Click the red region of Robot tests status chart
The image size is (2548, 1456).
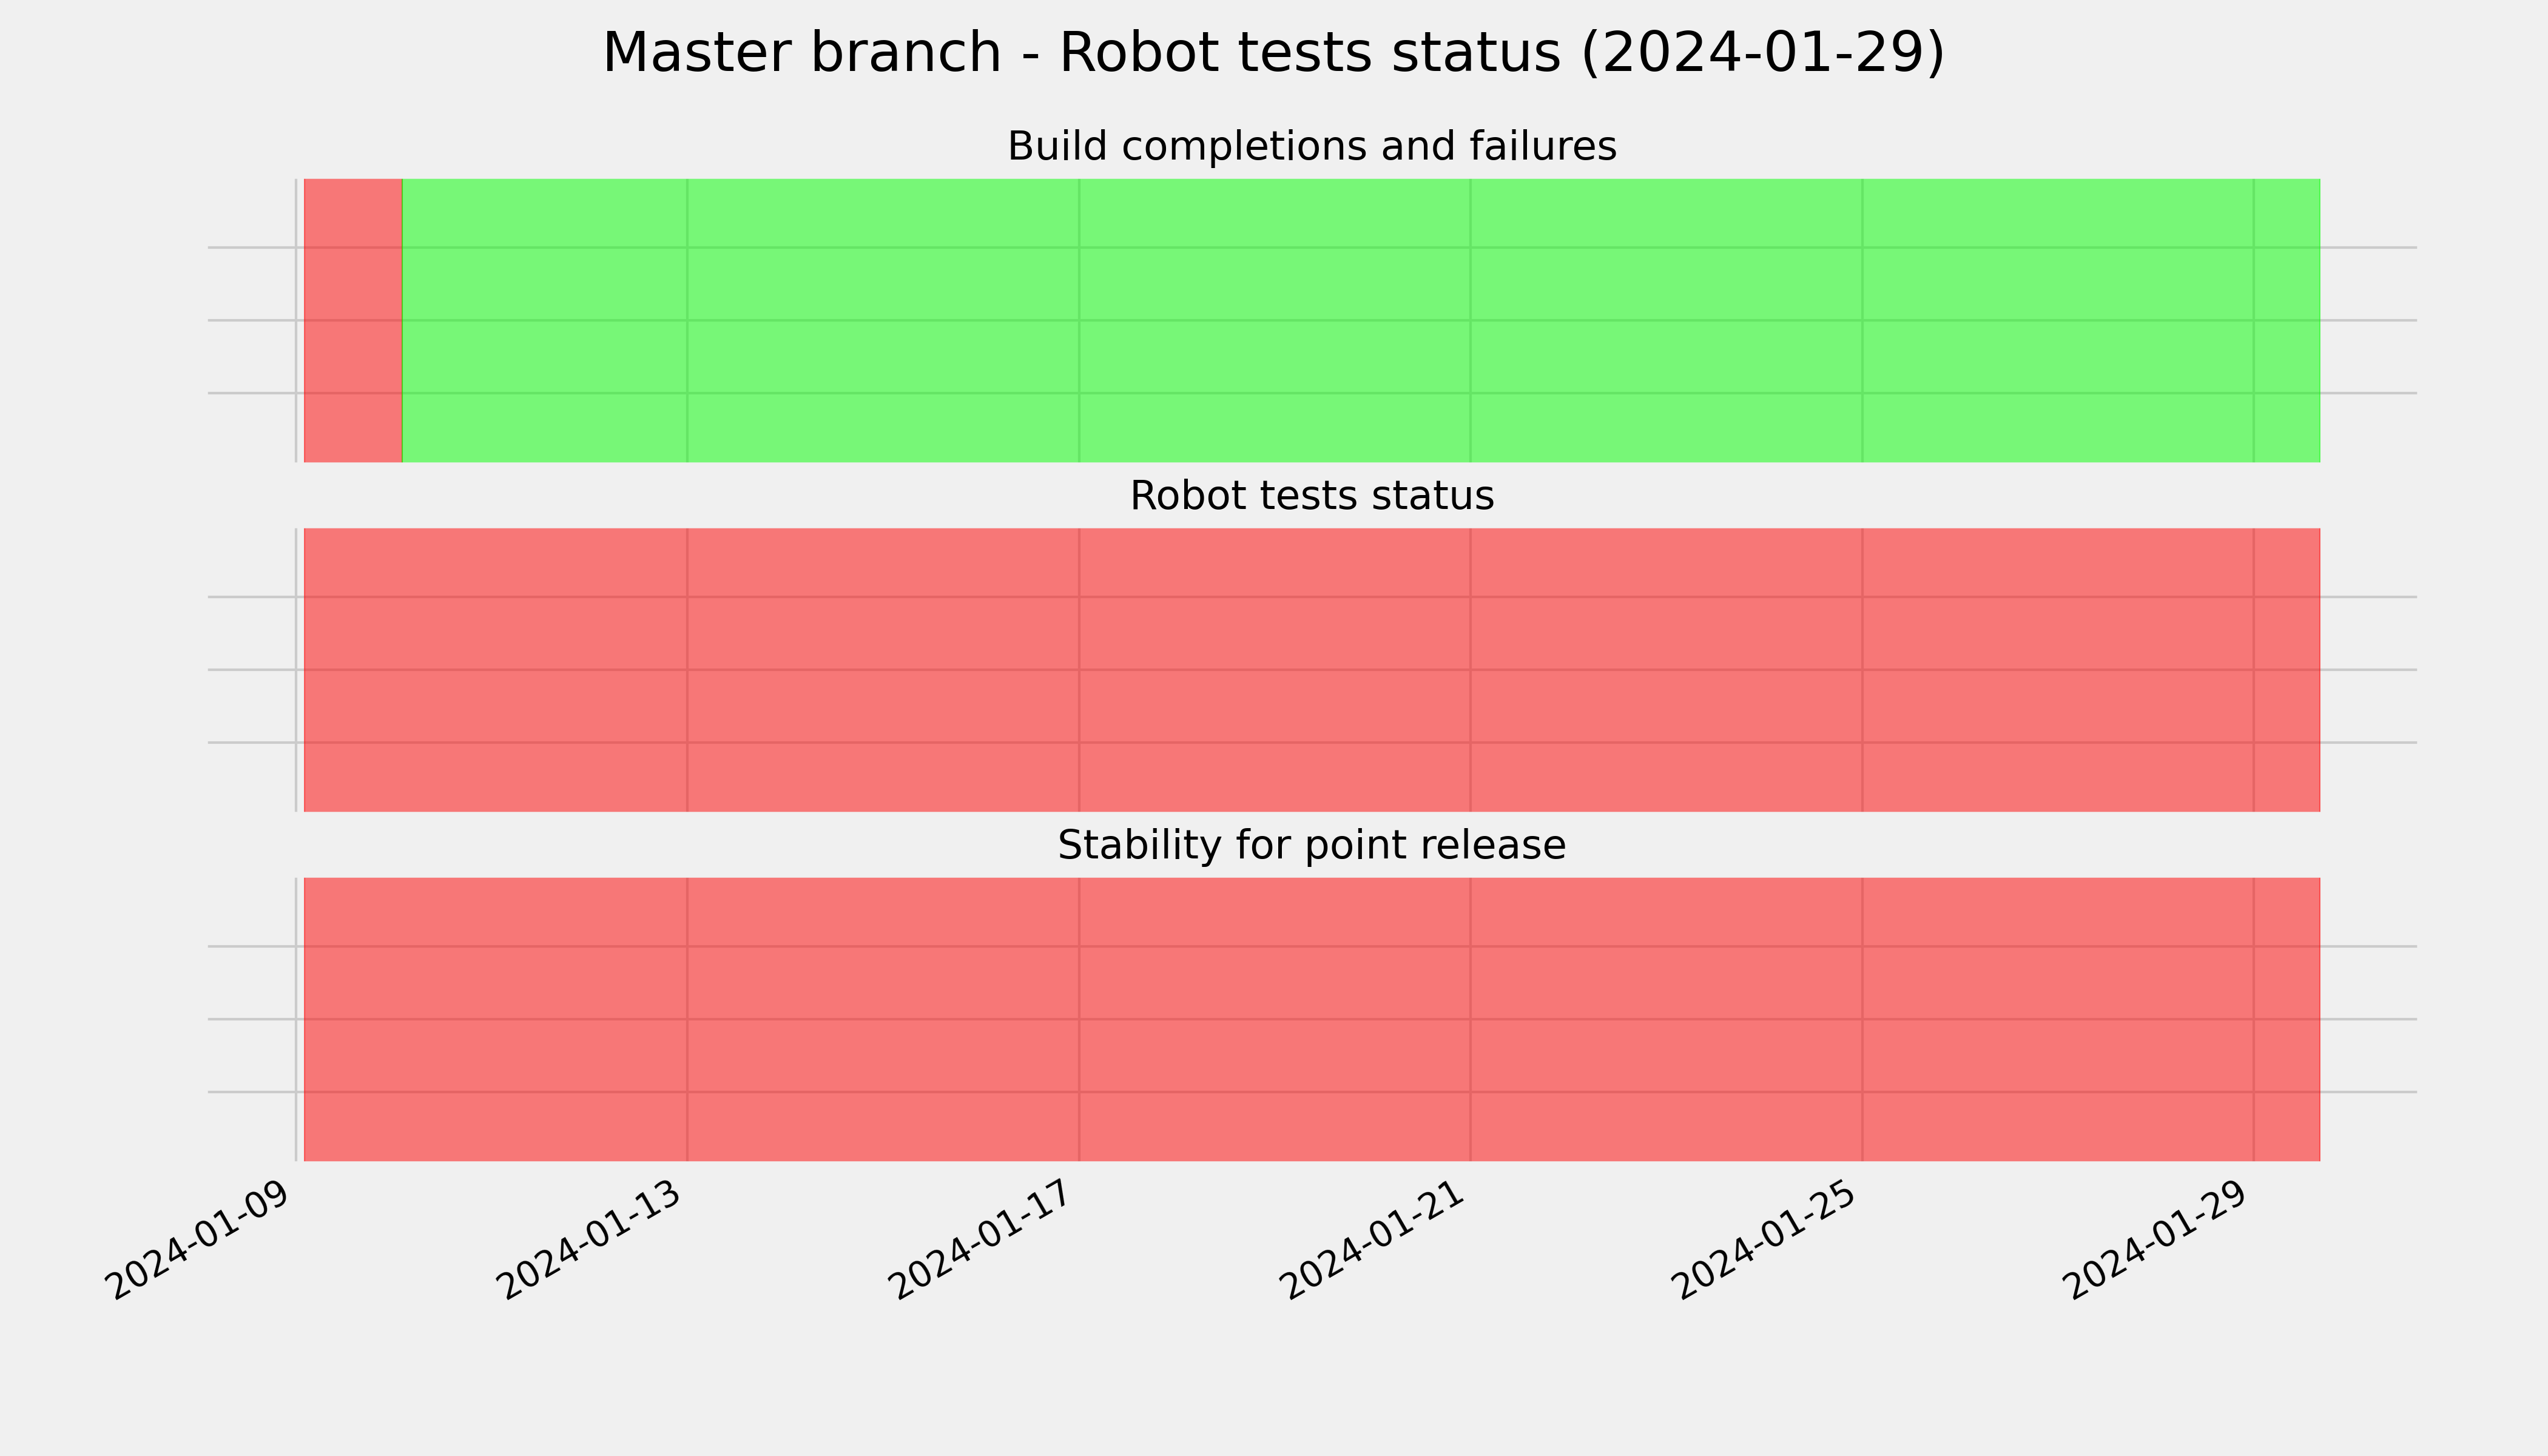click(1312, 670)
